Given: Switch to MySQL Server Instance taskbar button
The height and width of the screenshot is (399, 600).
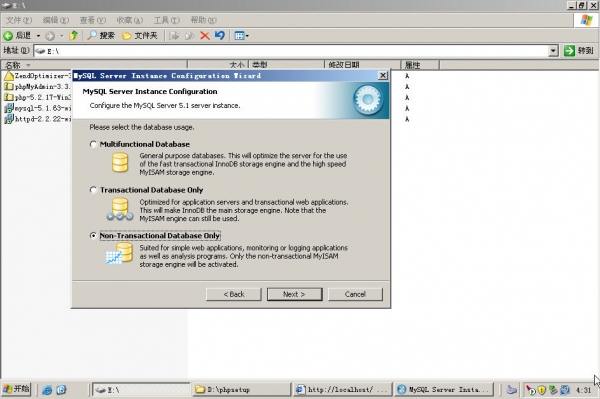Looking at the screenshot, I should (444, 389).
